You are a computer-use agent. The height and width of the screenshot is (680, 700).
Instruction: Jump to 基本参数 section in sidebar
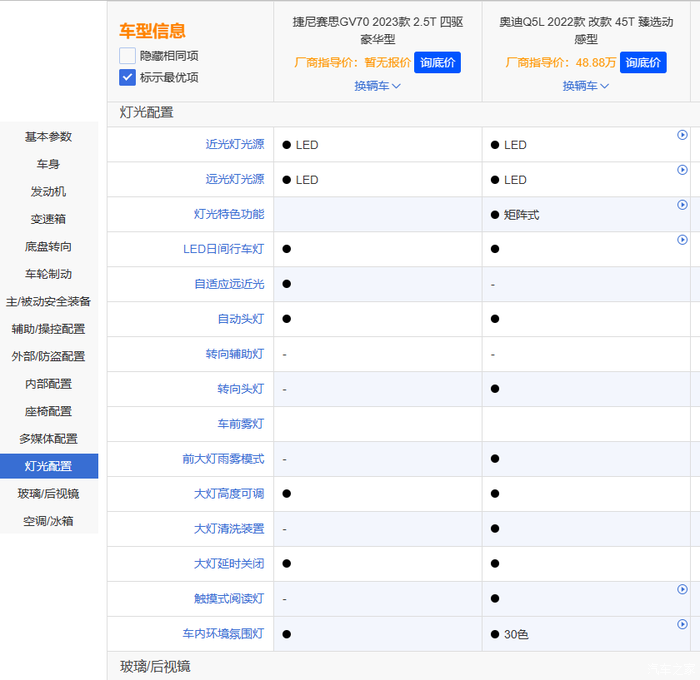coord(48,137)
